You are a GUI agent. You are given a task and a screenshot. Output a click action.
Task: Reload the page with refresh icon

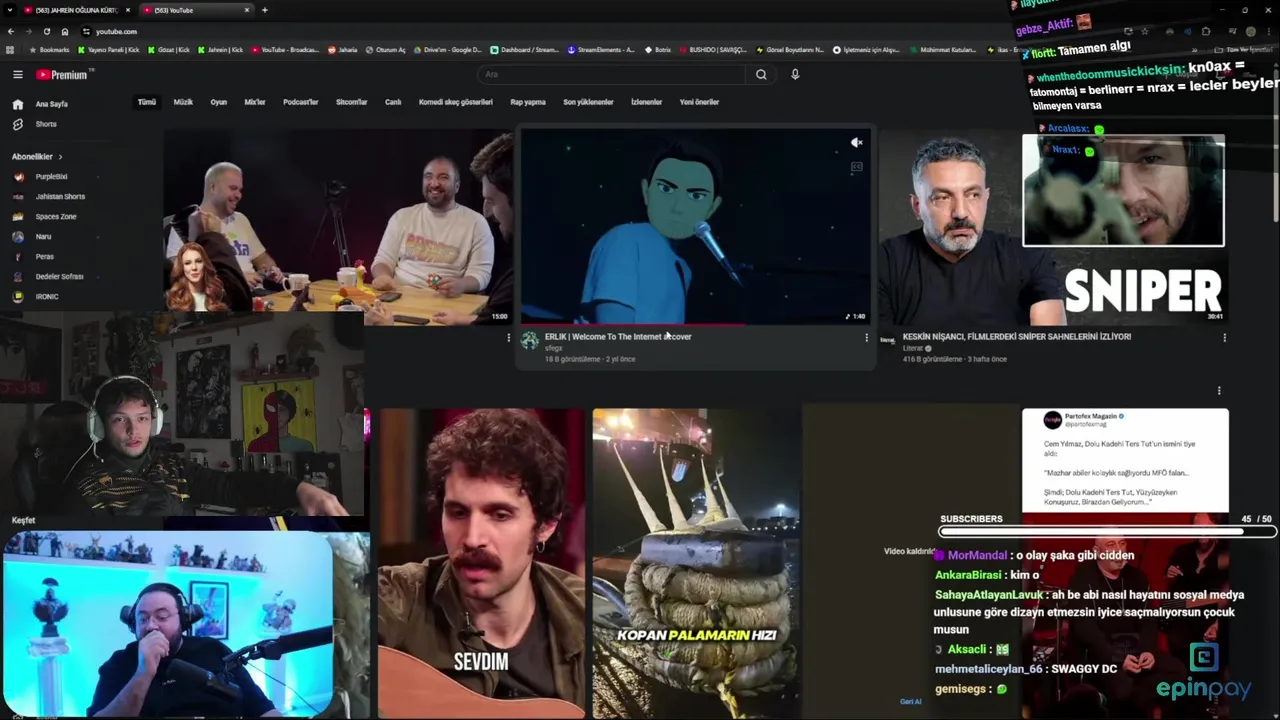coord(46,31)
